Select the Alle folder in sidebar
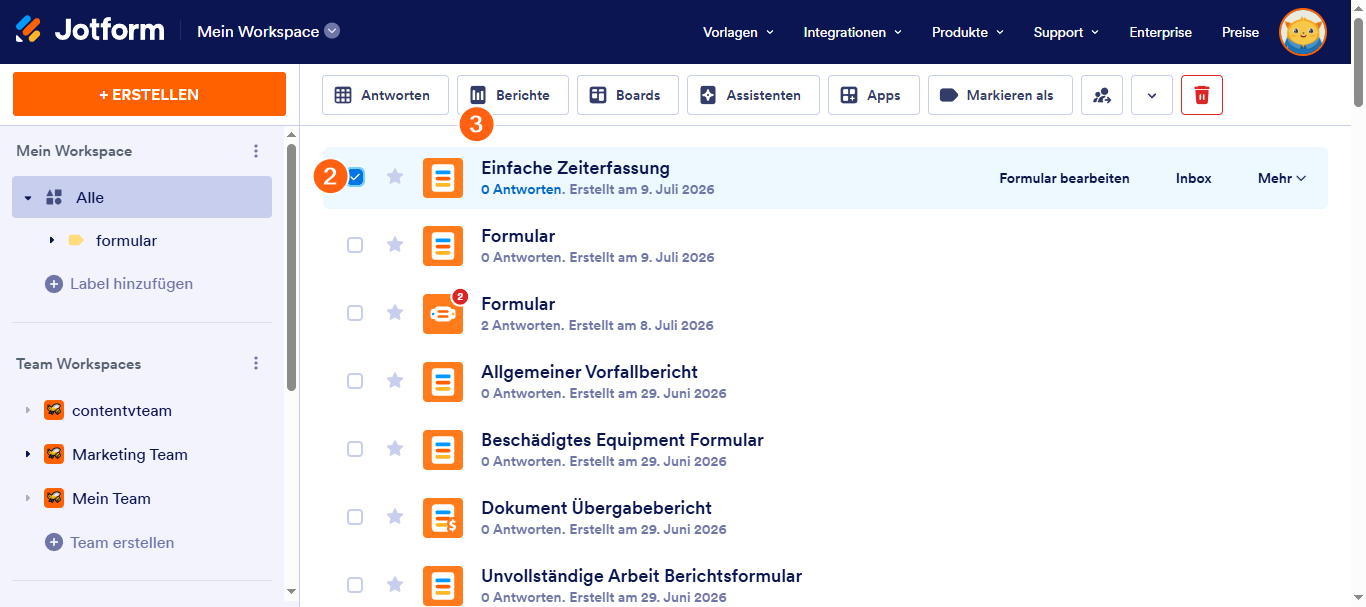1366x607 pixels. [142, 197]
